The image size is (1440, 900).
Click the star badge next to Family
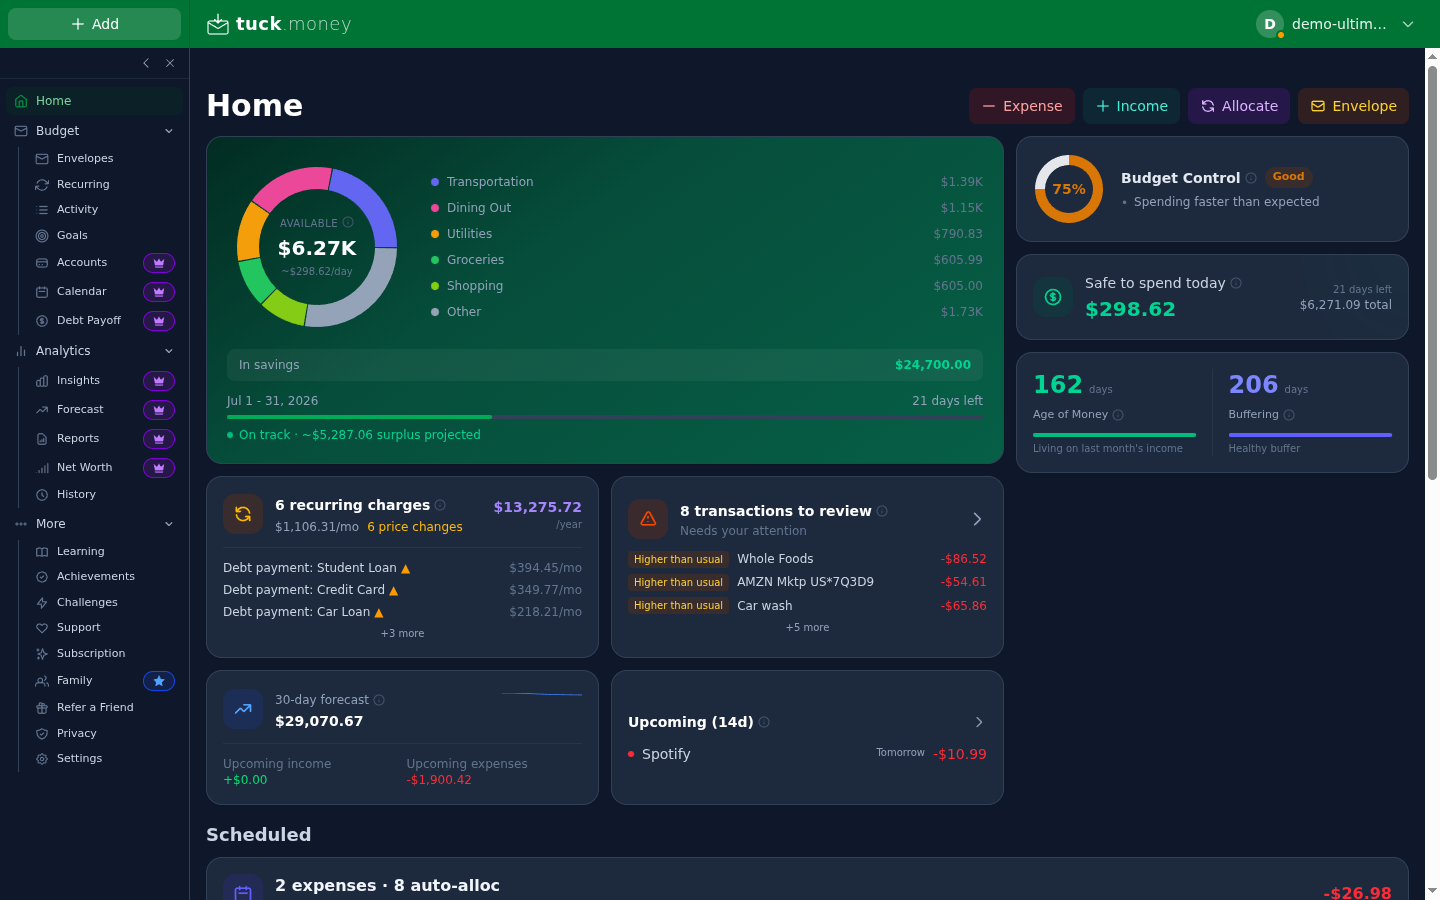[159, 681]
